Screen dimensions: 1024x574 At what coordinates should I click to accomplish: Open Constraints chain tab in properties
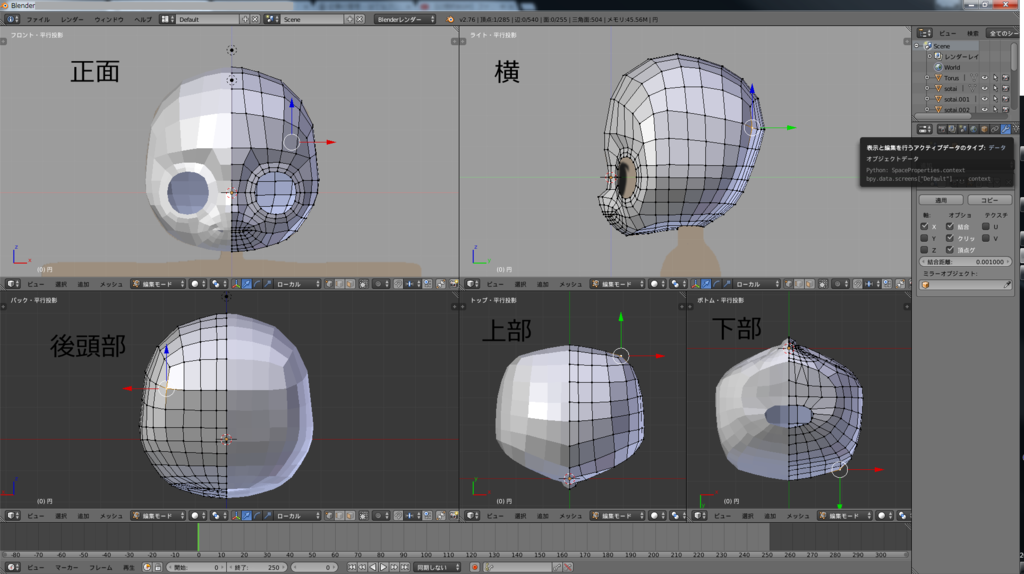point(995,129)
